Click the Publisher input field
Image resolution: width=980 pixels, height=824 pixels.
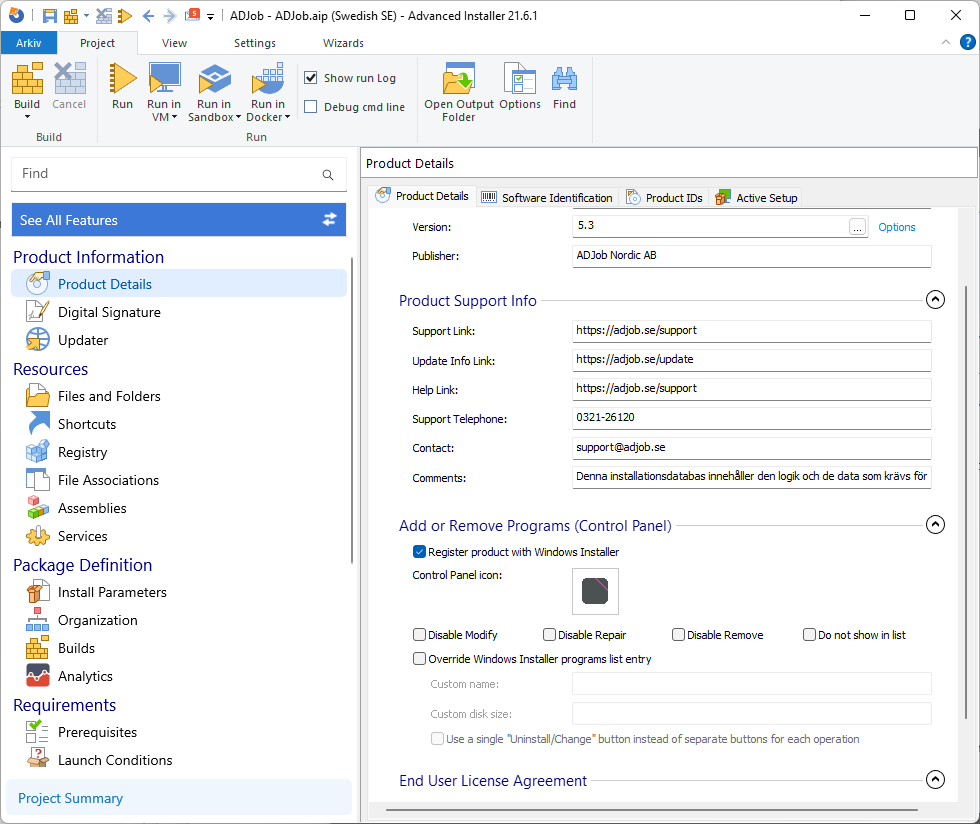(x=752, y=256)
